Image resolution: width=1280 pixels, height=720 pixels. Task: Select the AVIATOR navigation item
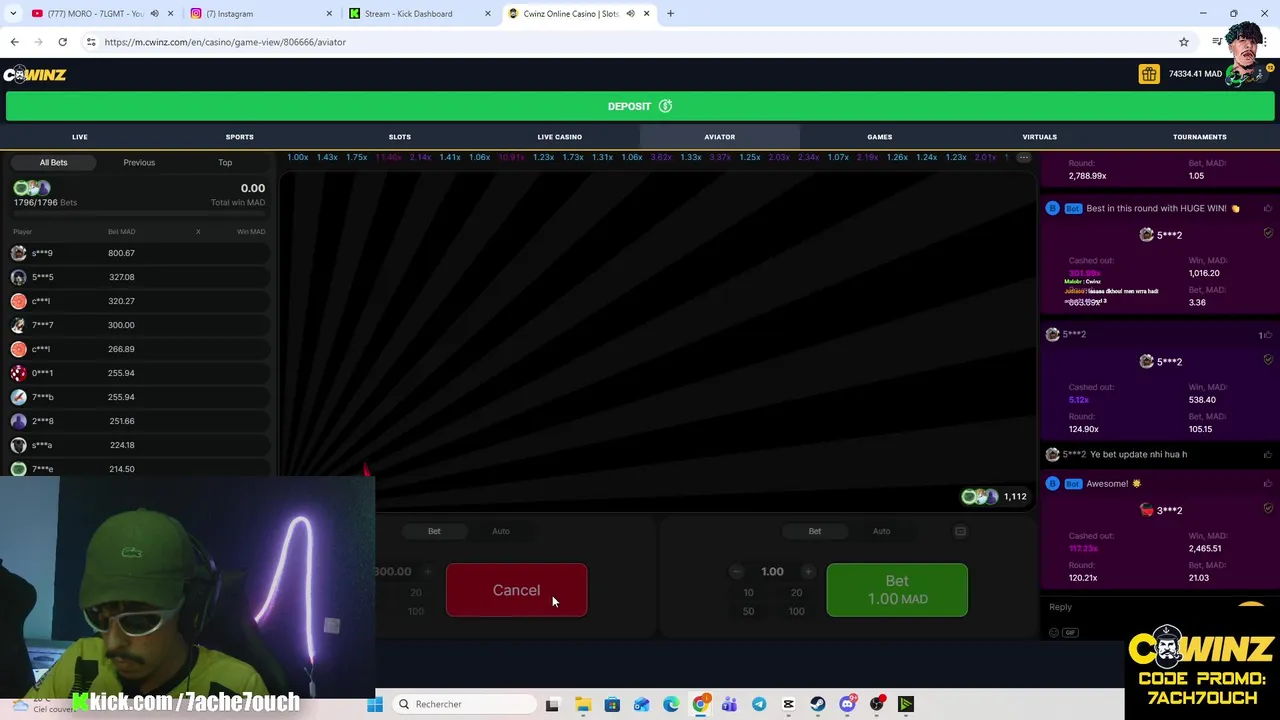pos(720,137)
